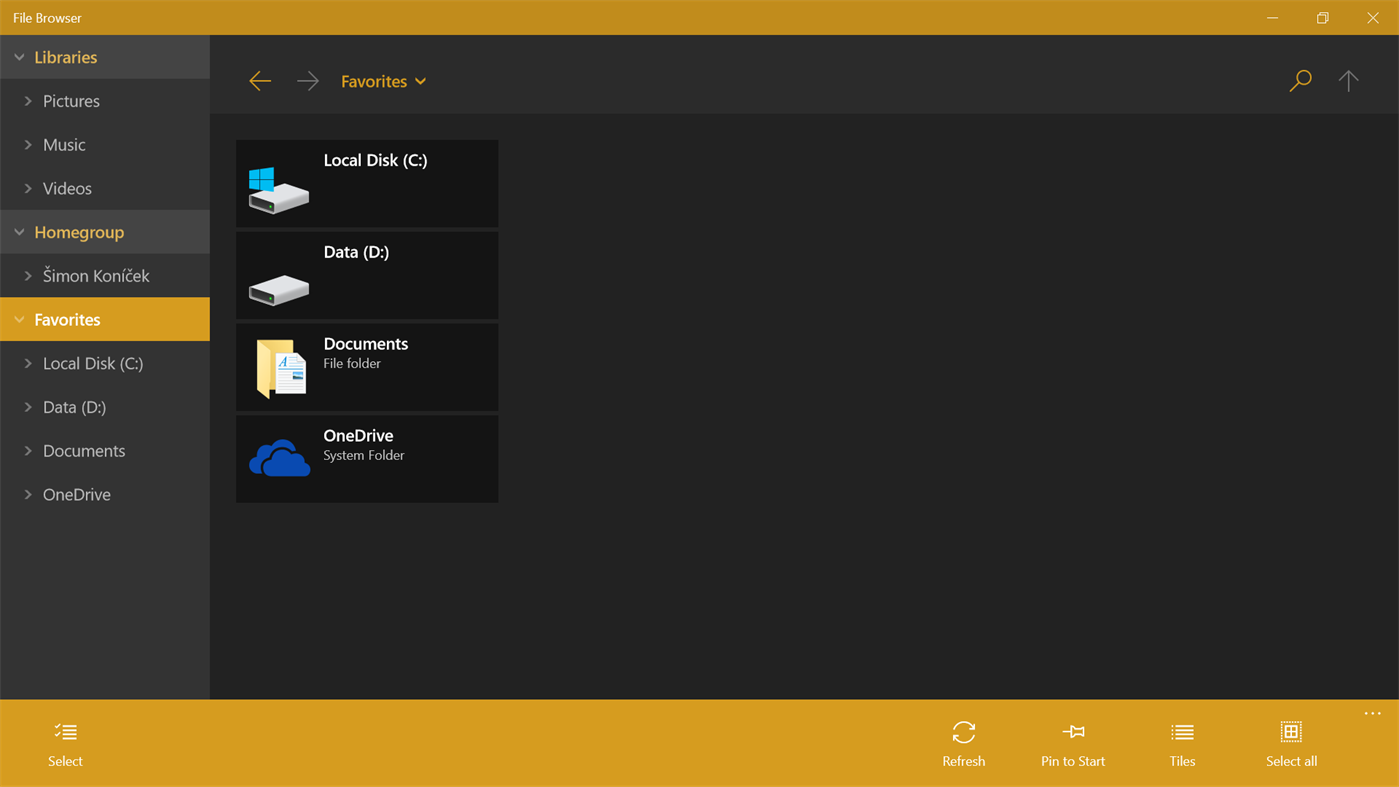This screenshot has width=1399, height=787.
Task: Select the Pin to Start icon
Action: 1072,732
